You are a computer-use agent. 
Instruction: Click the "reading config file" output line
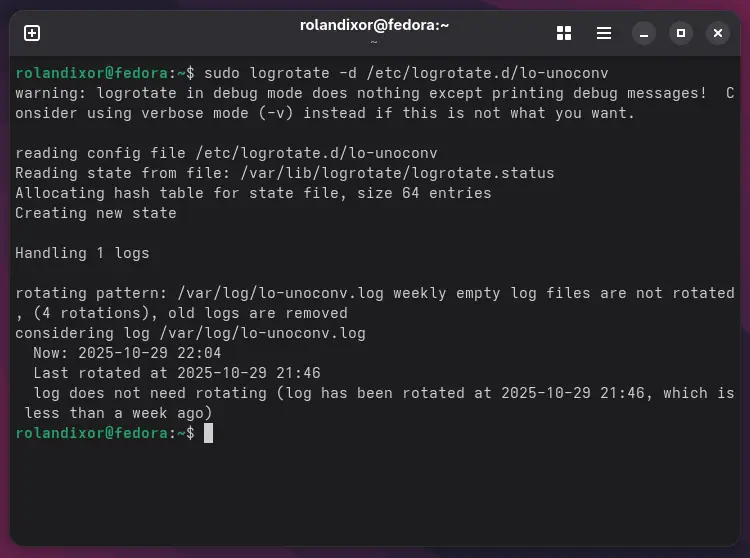coord(226,153)
